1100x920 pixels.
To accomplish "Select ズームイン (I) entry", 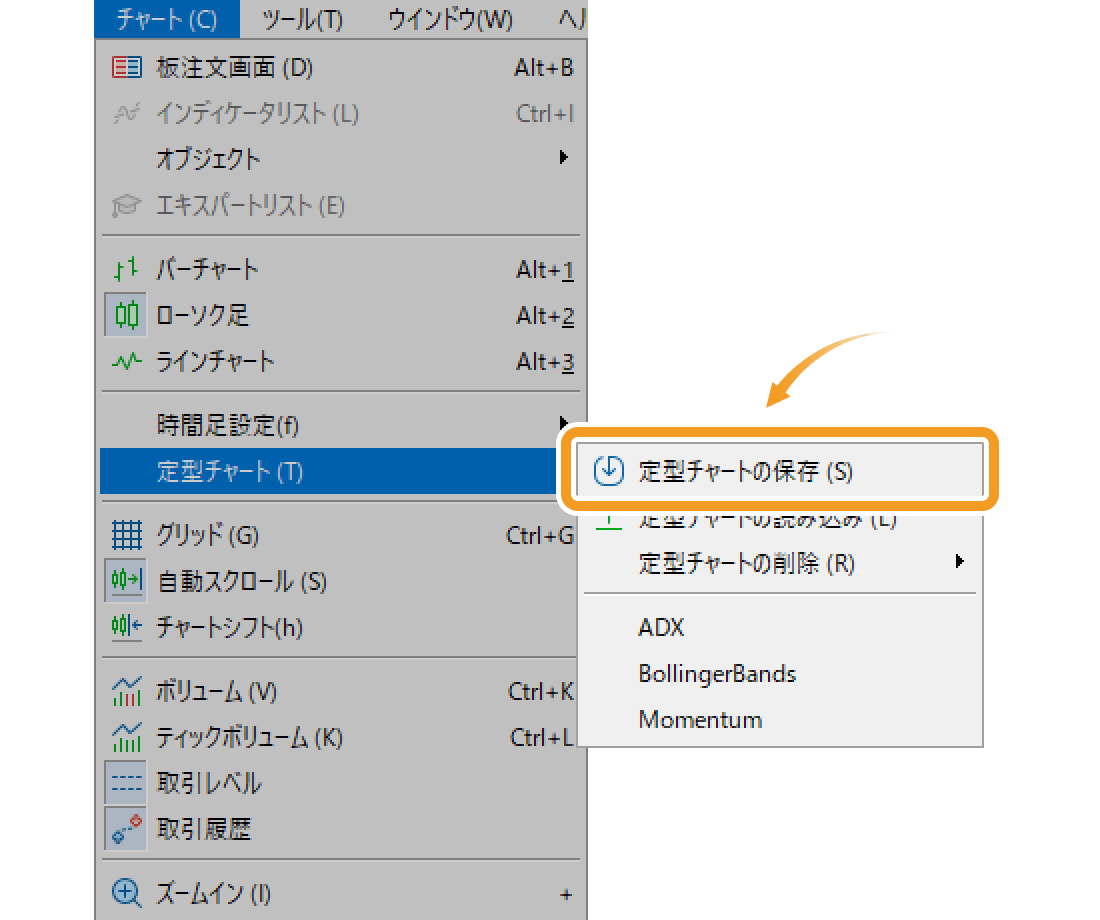I will tap(340, 893).
